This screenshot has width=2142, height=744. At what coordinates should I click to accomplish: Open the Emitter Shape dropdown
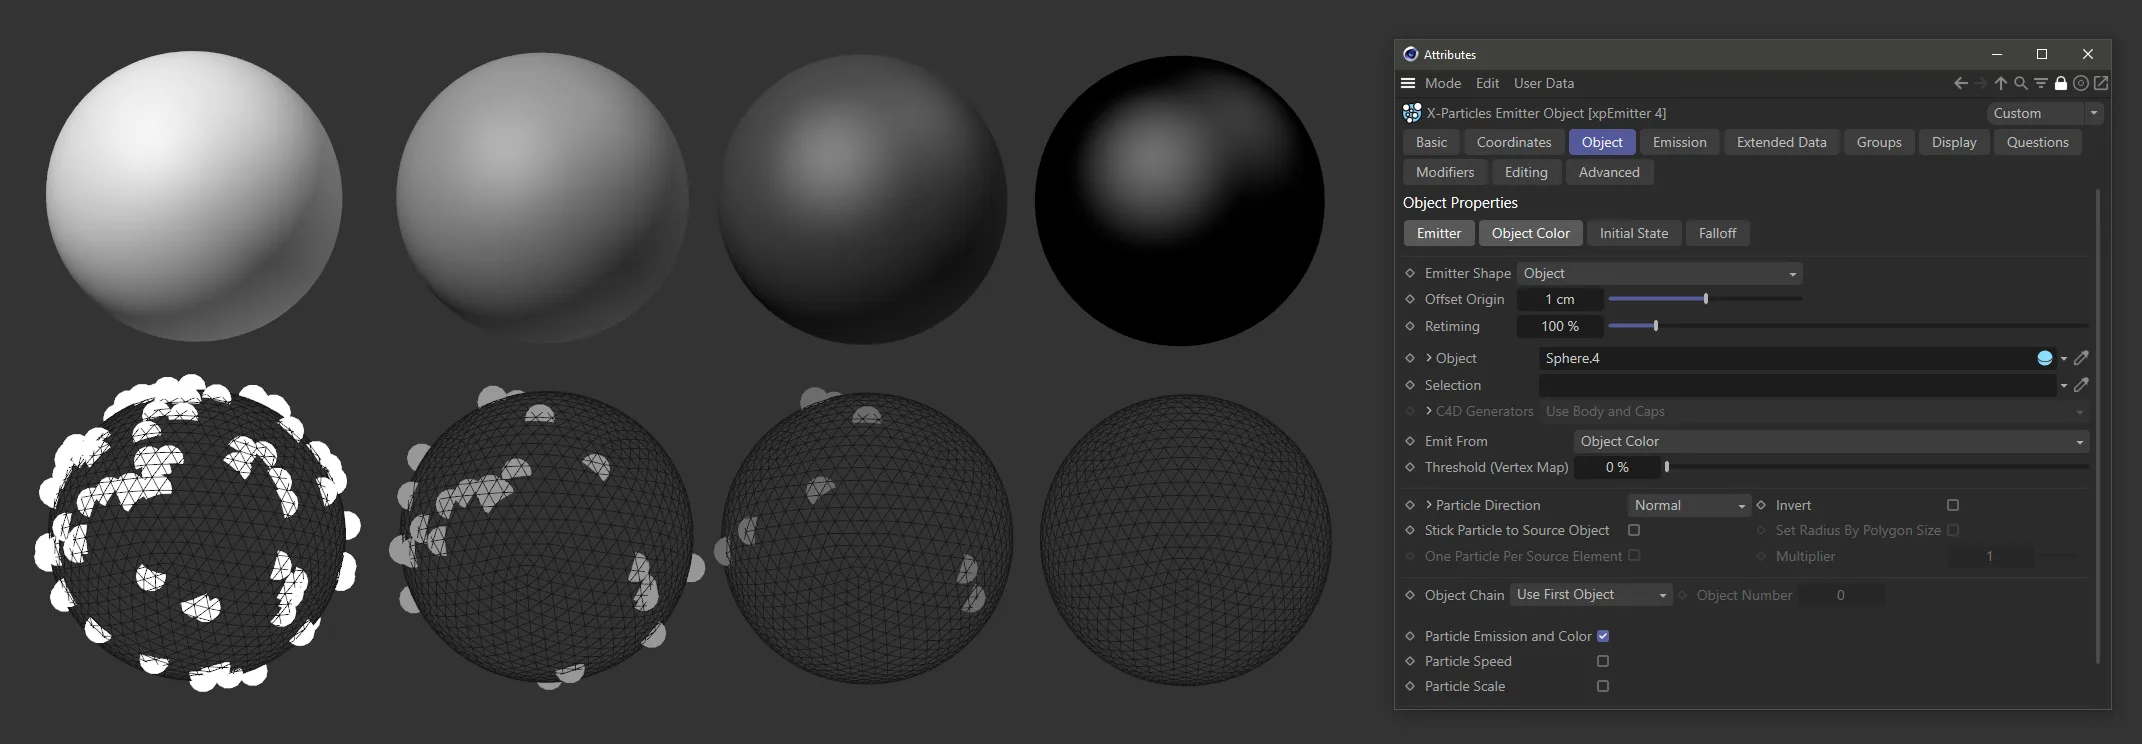pyautogui.click(x=1660, y=273)
